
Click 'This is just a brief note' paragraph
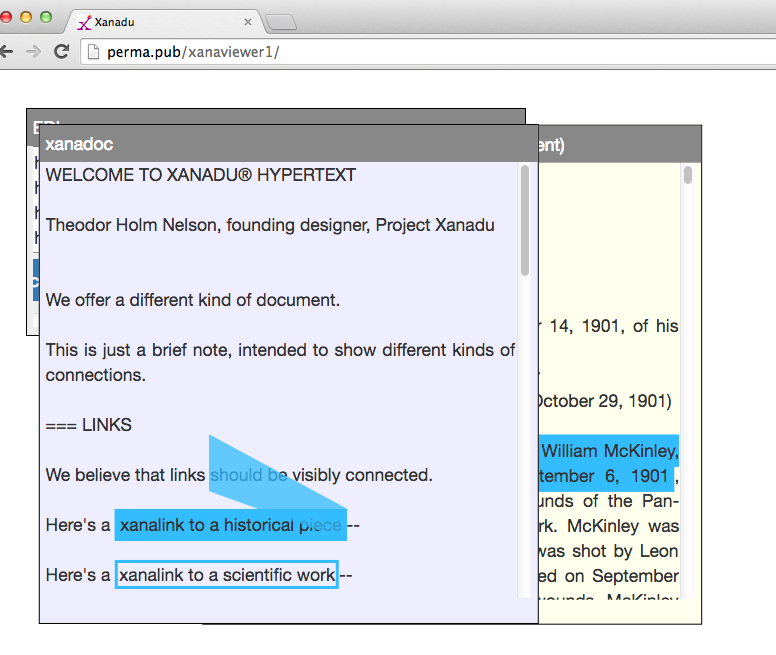[280, 363]
